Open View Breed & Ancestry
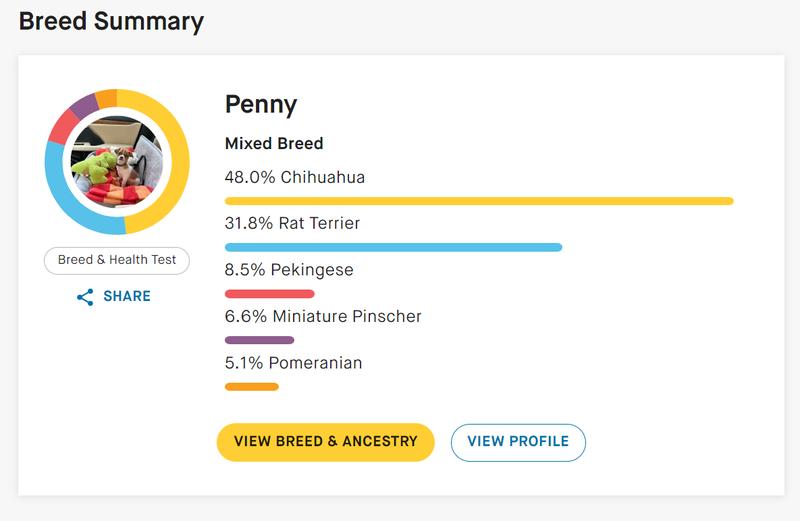 click(x=326, y=442)
